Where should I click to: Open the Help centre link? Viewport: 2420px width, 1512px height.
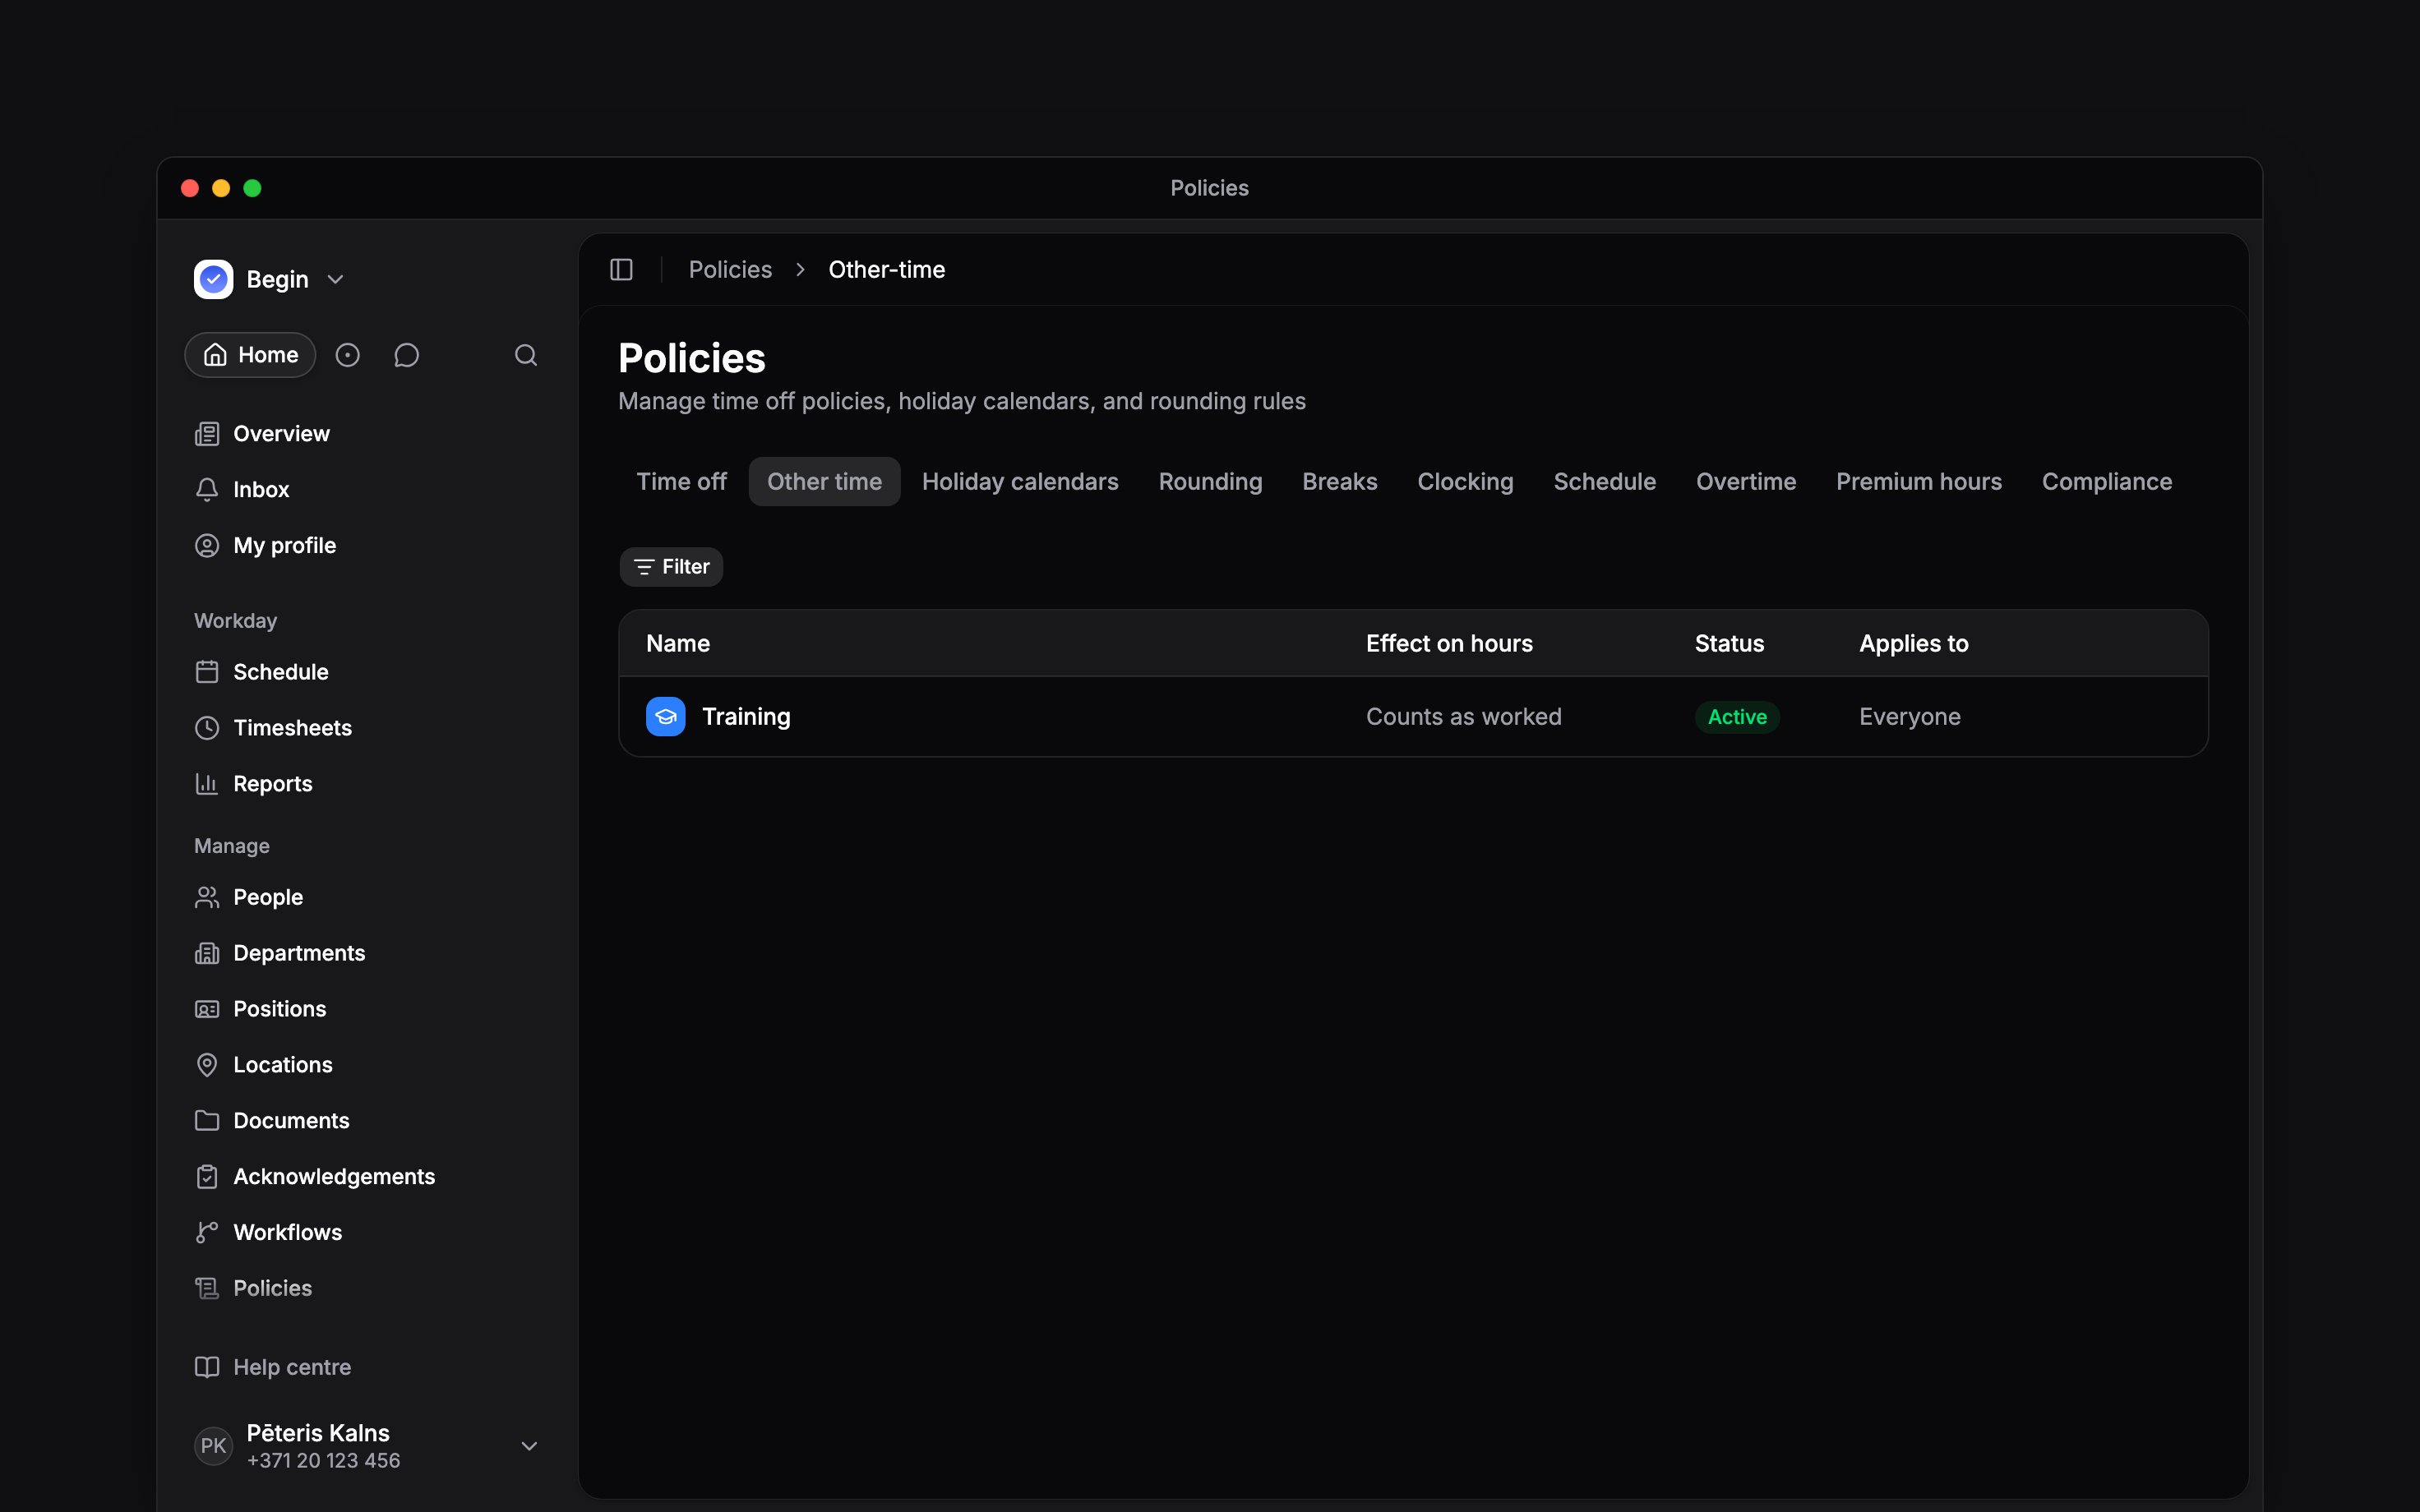click(x=368, y=1367)
